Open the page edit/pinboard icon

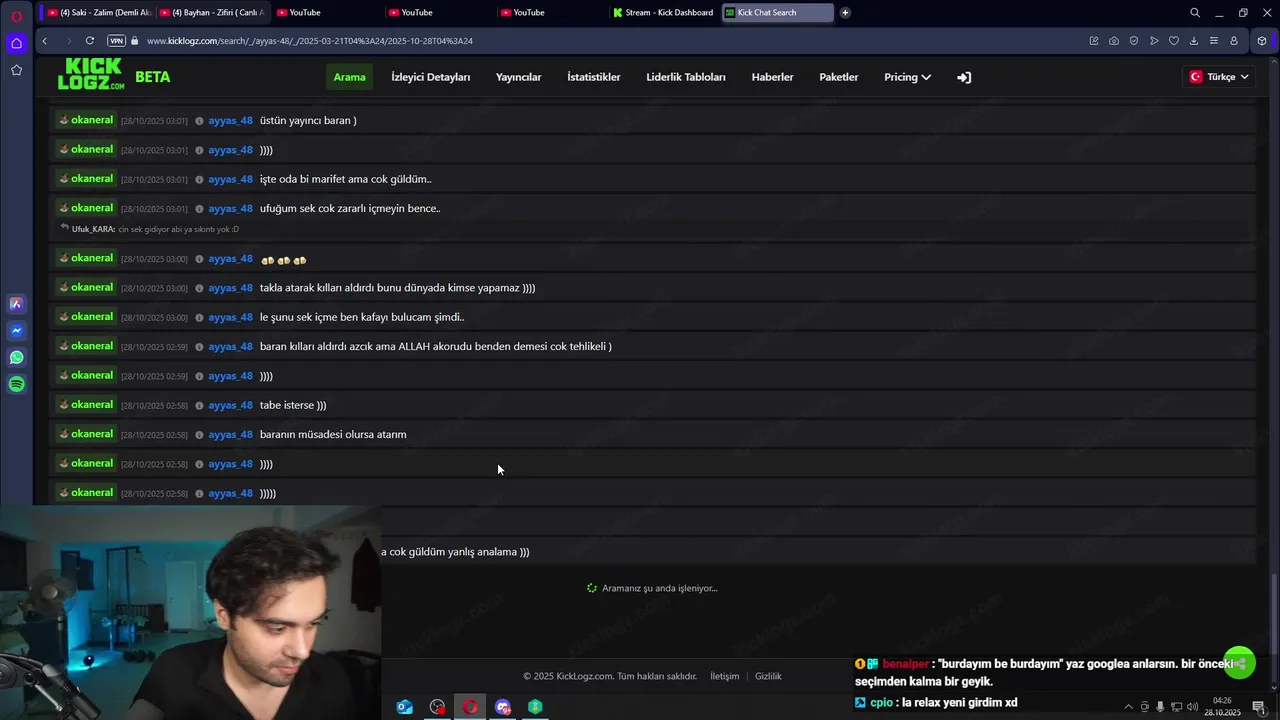coord(1094,41)
